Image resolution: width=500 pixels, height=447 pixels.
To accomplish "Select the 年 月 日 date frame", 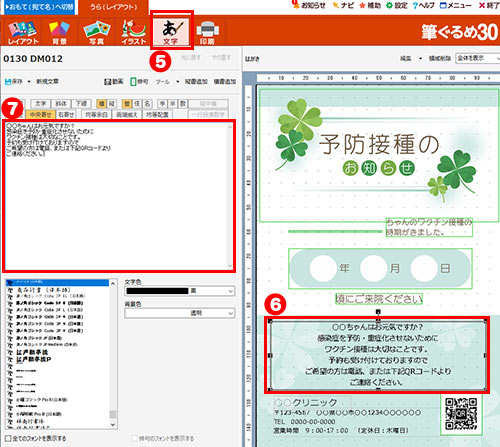I will tap(380, 268).
